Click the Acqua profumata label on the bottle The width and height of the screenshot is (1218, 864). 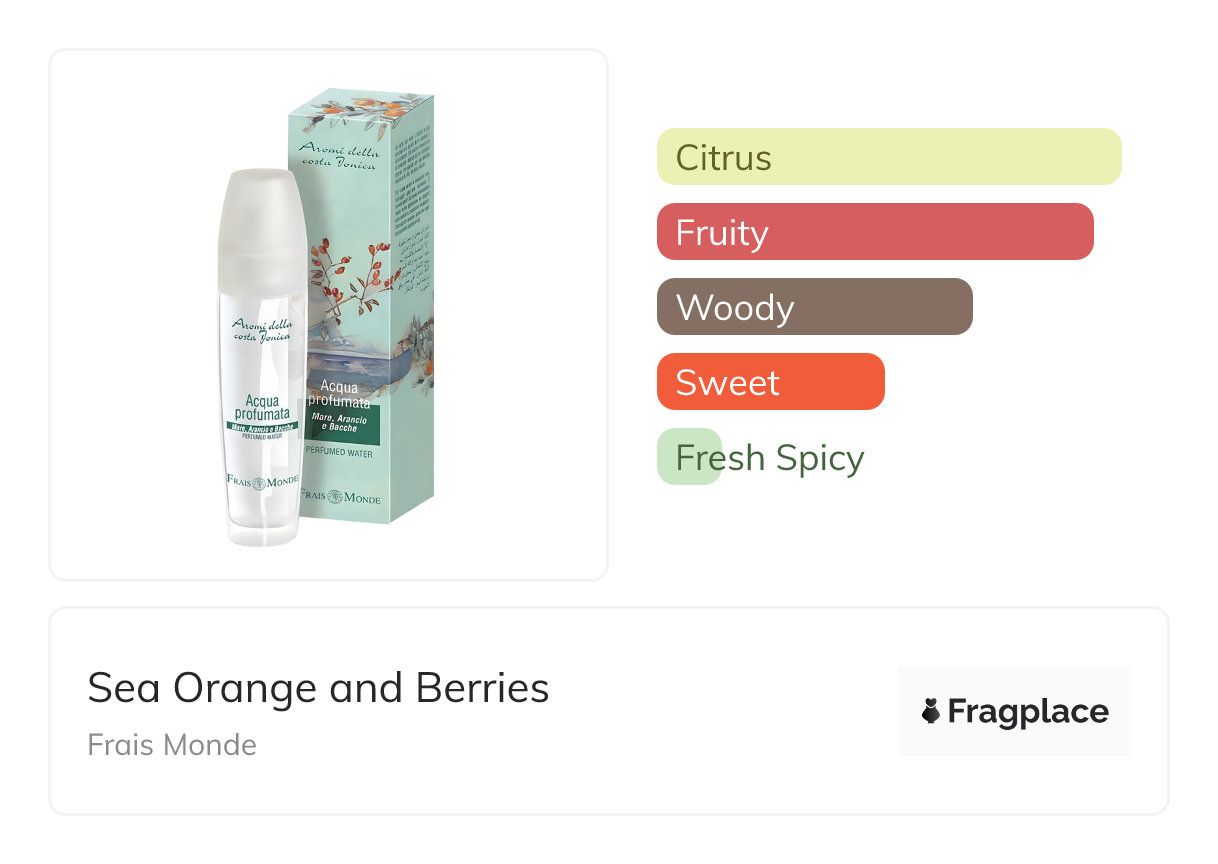coord(262,406)
